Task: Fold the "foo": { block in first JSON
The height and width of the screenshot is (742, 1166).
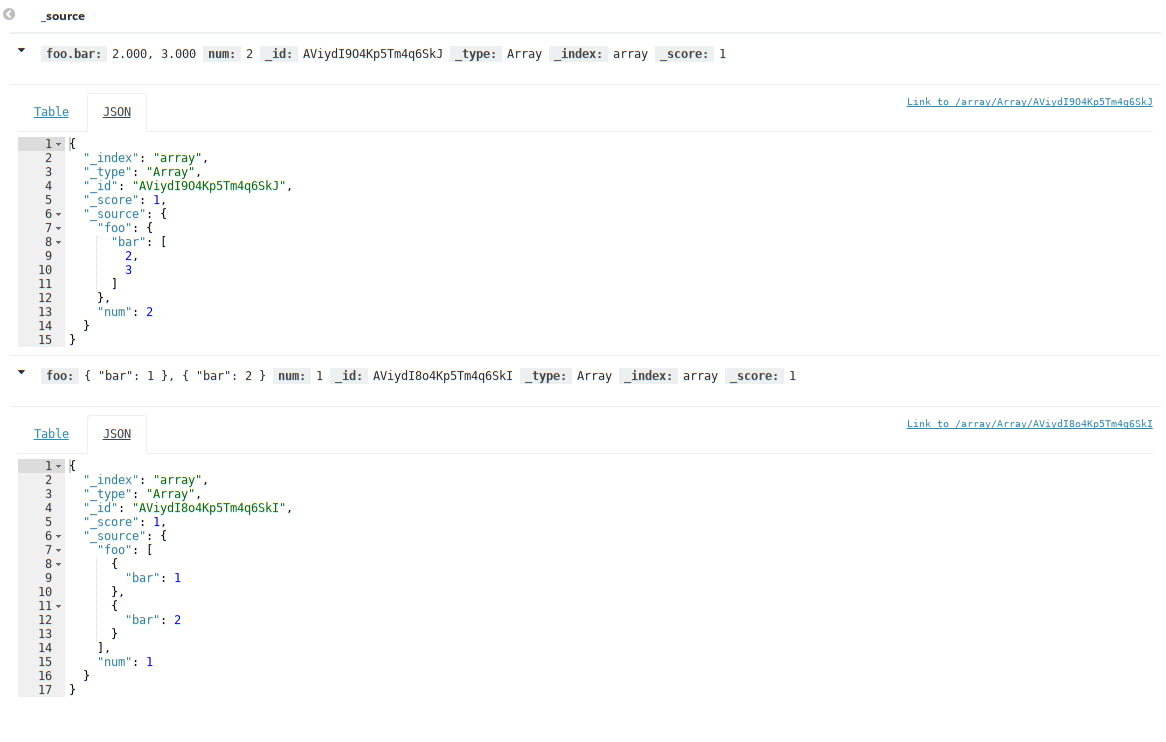Action: pyautogui.click(x=59, y=228)
